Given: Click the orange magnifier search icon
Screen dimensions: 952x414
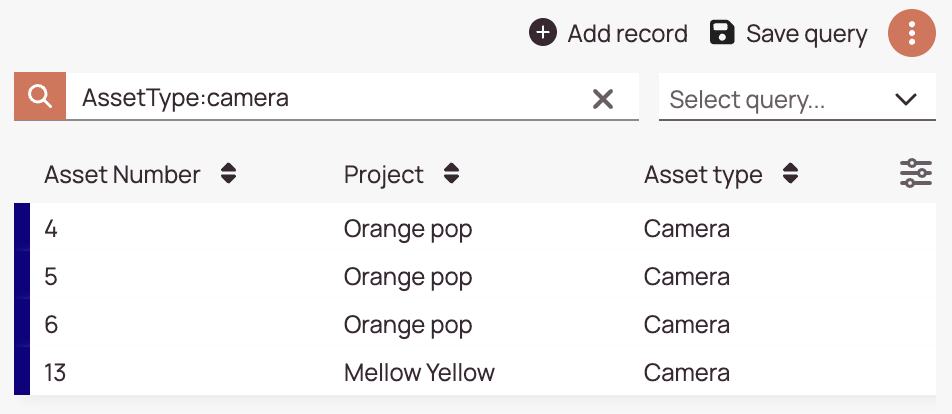Looking at the screenshot, I should pyautogui.click(x=40, y=96).
